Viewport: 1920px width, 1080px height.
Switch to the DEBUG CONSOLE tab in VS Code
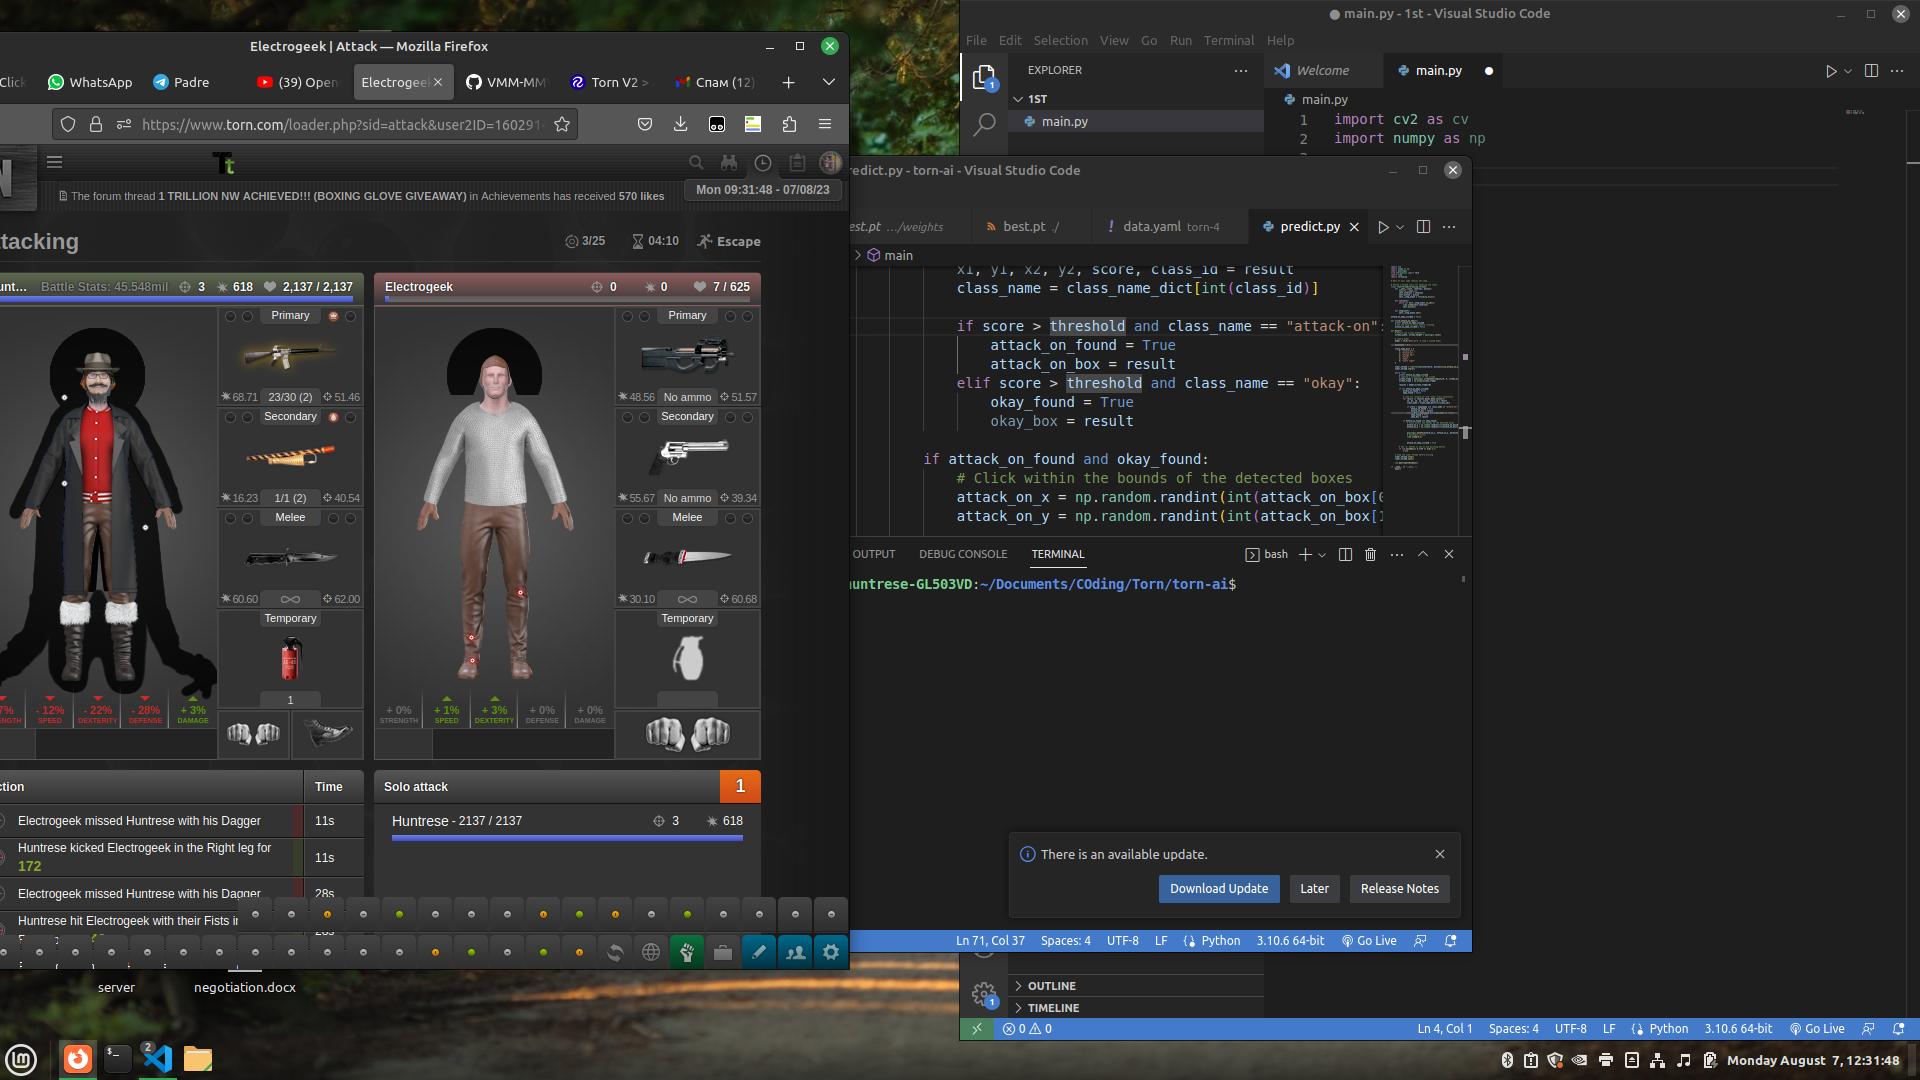point(965,553)
